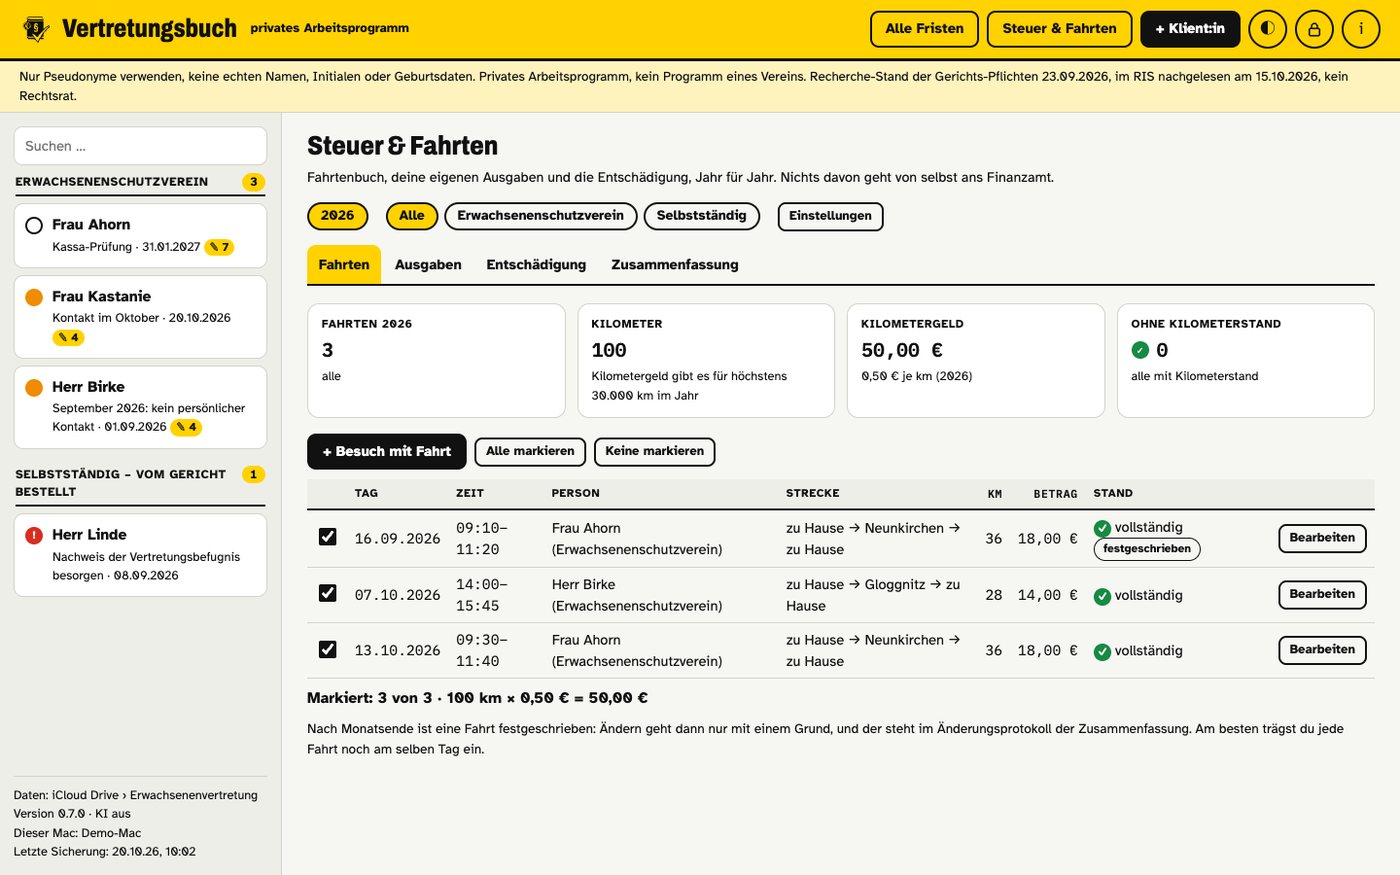Edit the 13.10.2026 trip via Bearbeiten
This screenshot has height=875, width=1400.
[x=1322, y=650]
